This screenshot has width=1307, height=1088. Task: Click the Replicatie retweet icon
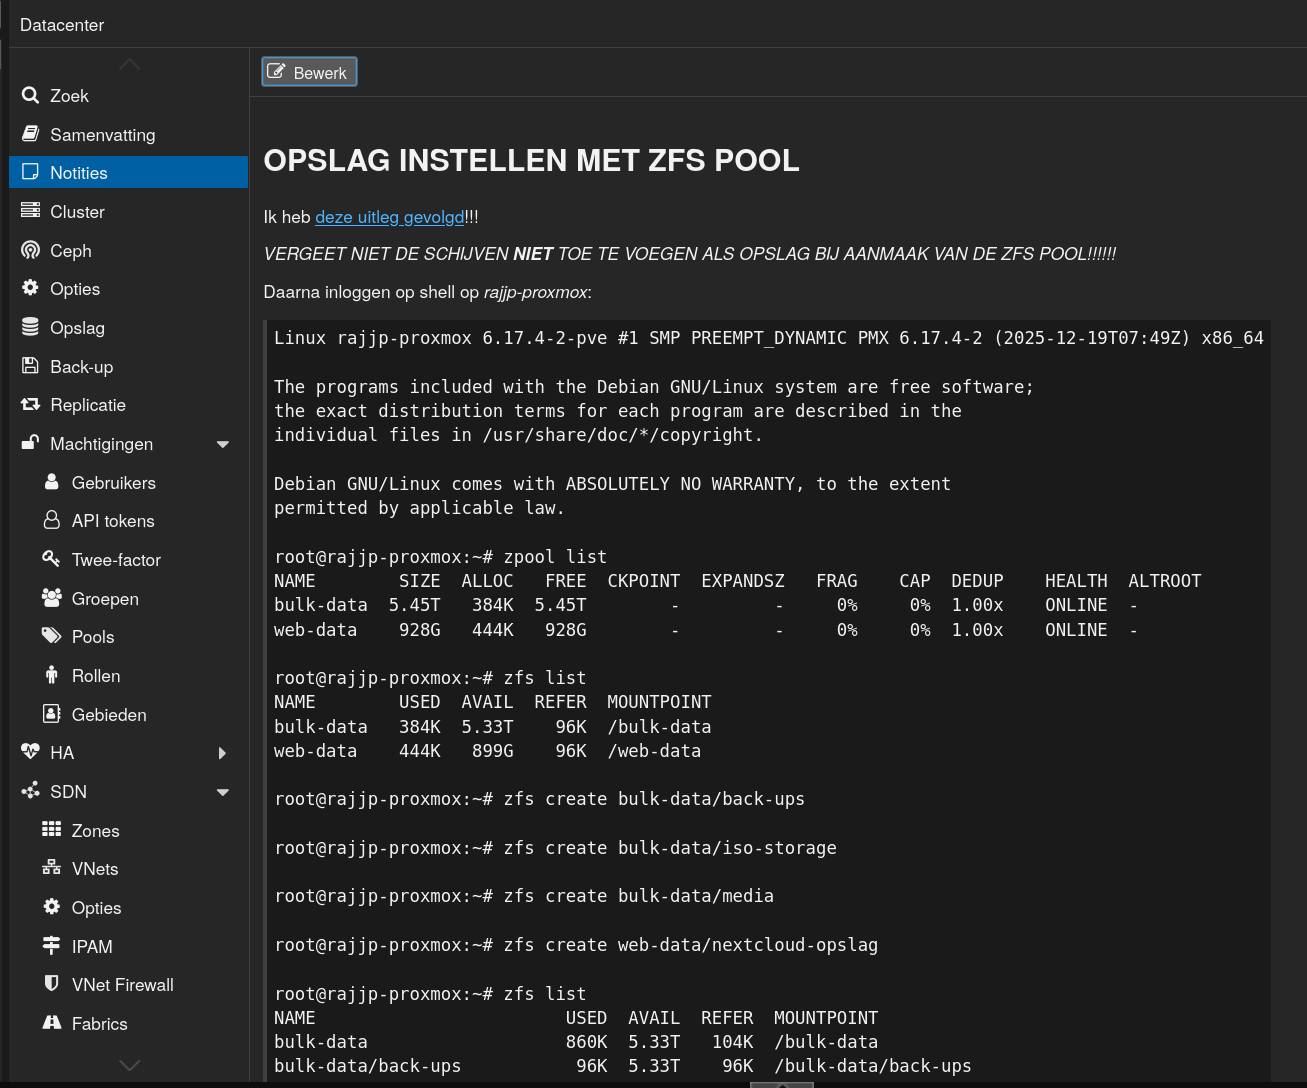(30, 405)
